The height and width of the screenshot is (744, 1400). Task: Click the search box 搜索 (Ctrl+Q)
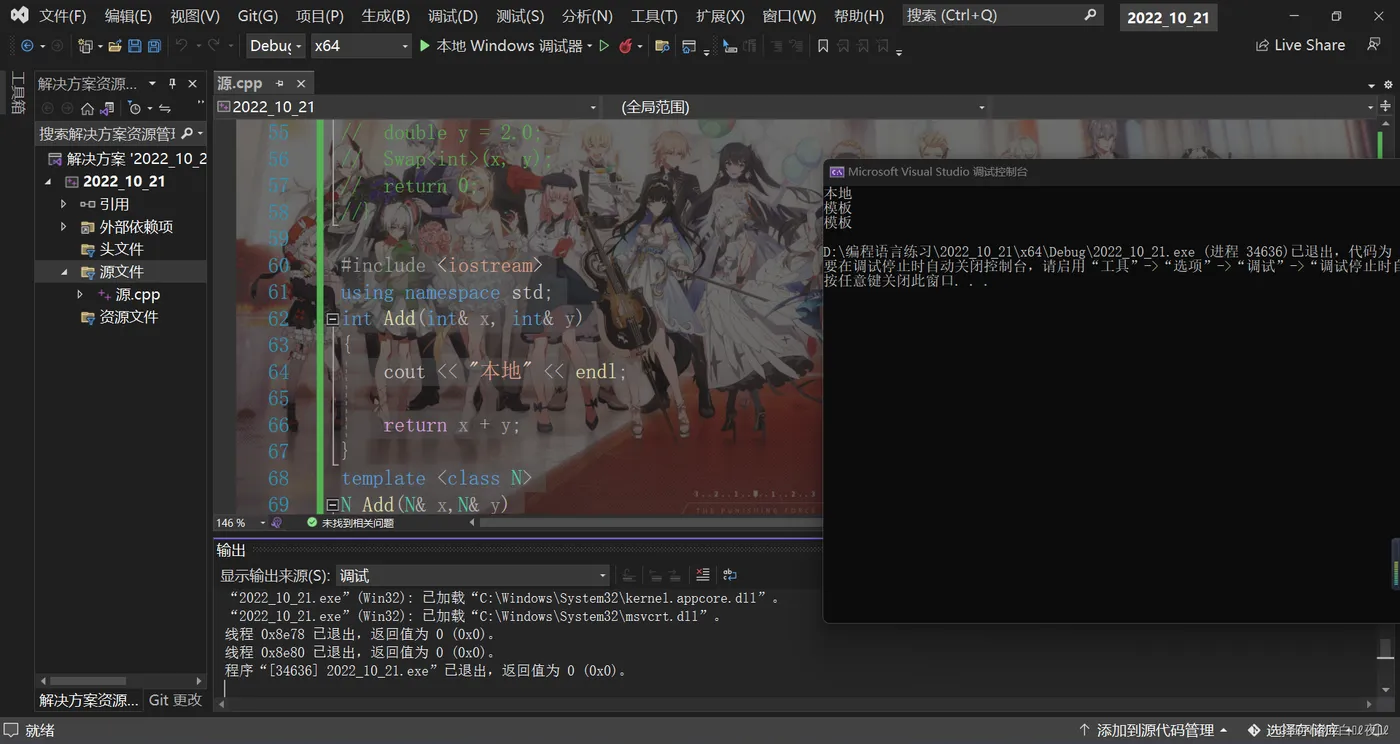pyautogui.click(x=1002, y=15)
